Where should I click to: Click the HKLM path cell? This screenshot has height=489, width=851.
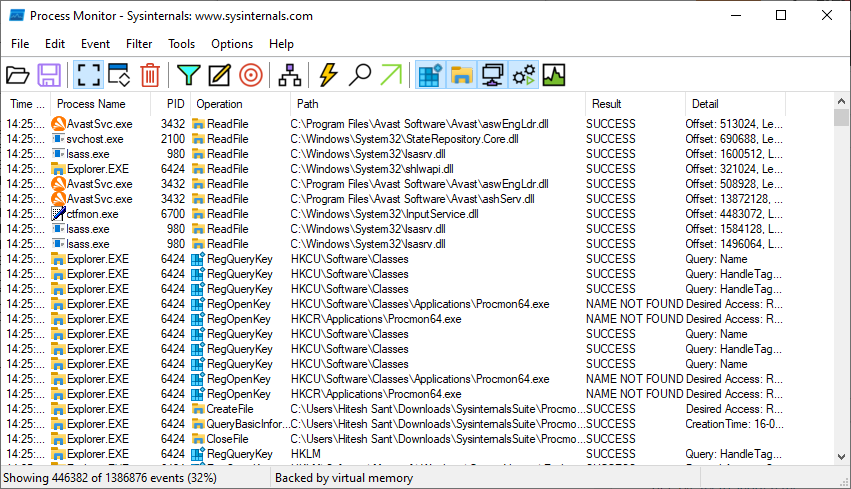point(306,454)
